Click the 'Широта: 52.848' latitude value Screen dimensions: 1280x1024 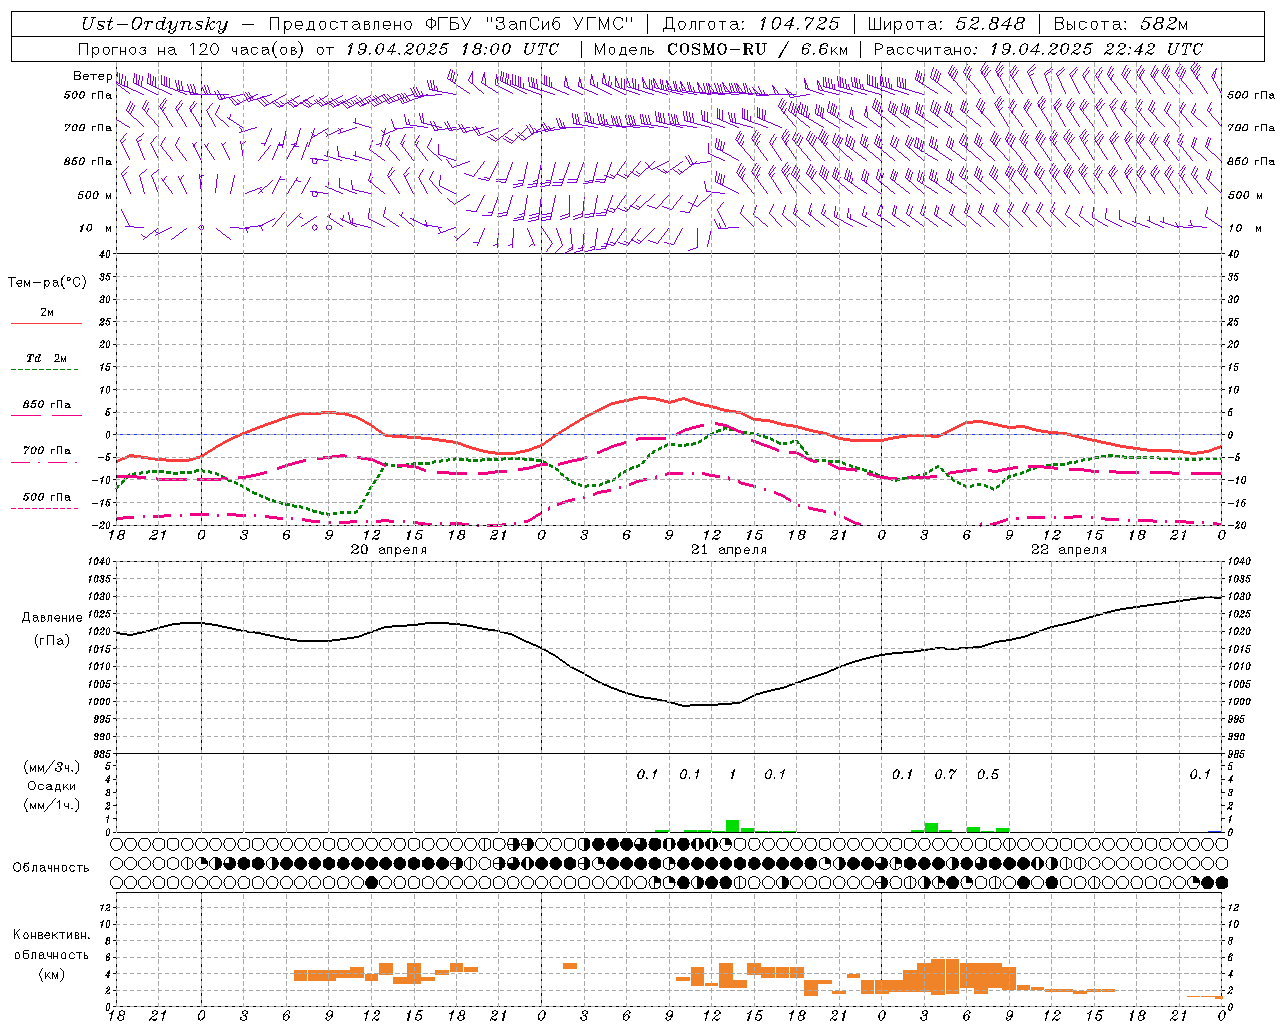(x=946, y=25)
